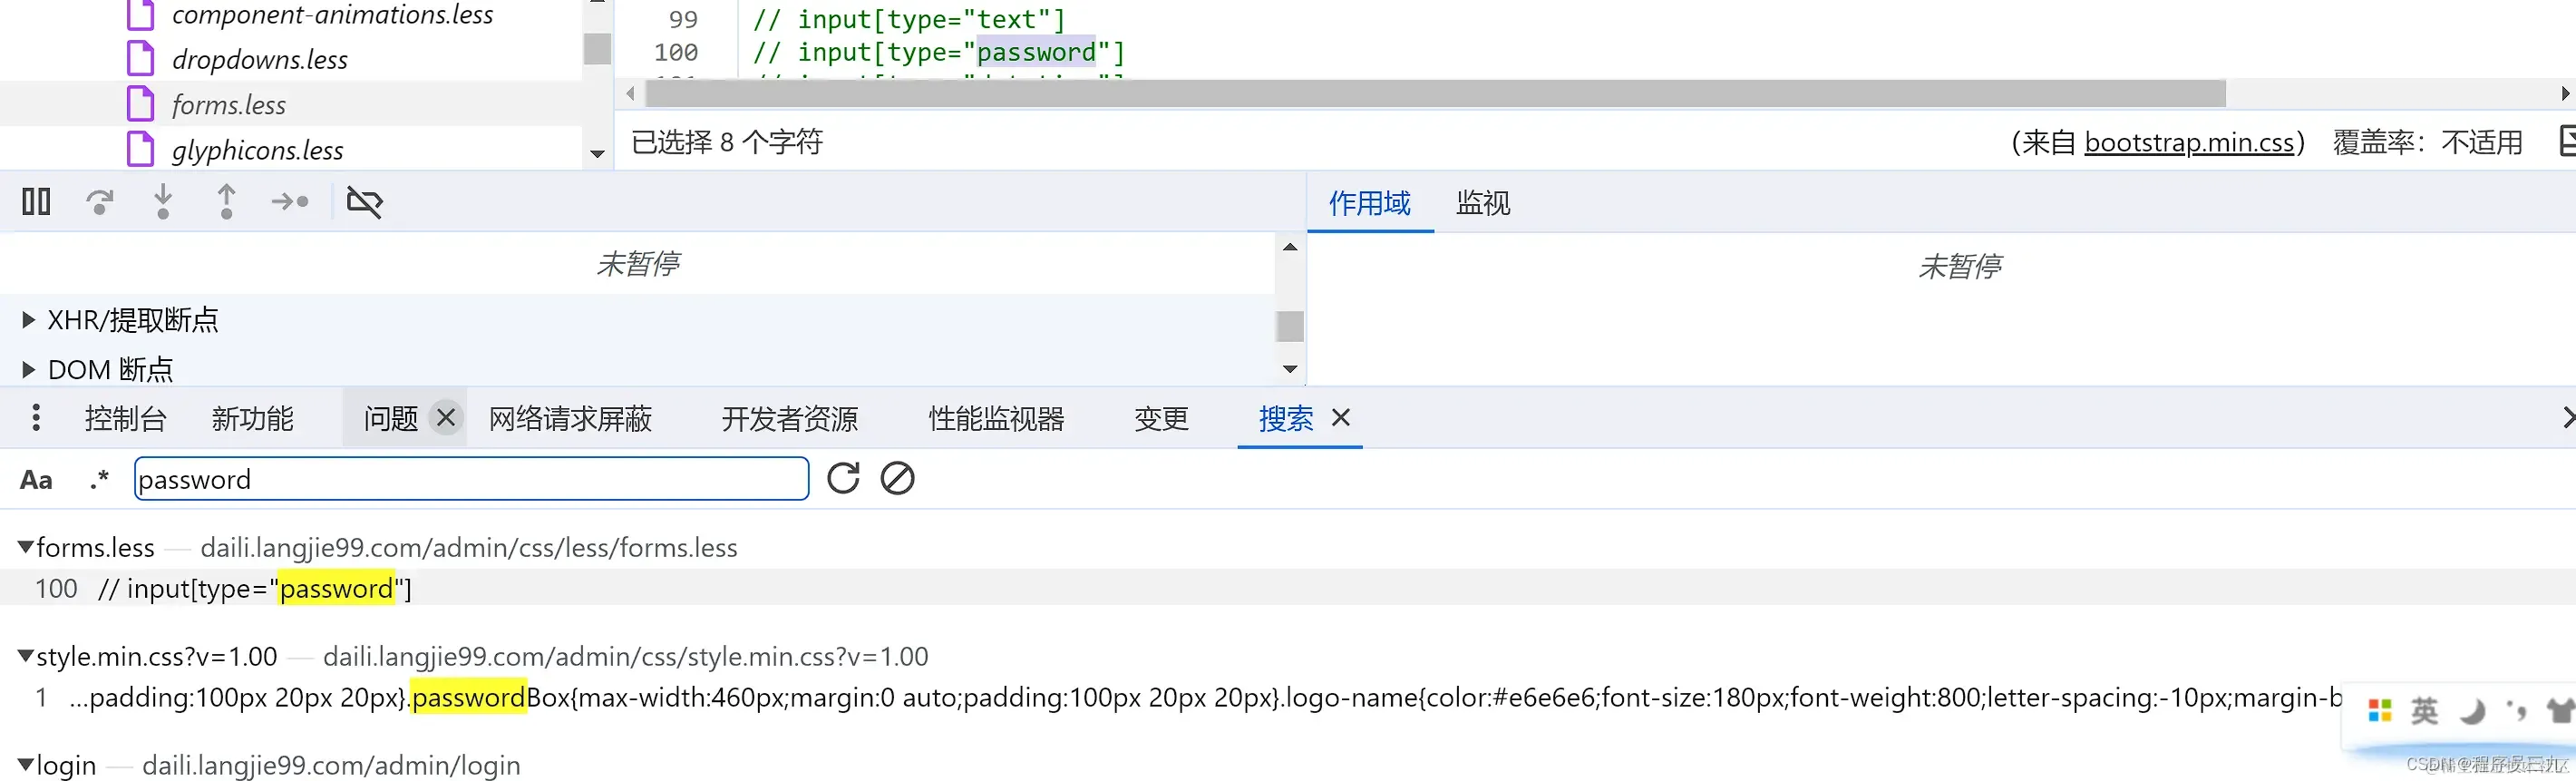Open the 控制台 drawer tab
This screenshot has width=2576, height=781.
tap(125, 418)
